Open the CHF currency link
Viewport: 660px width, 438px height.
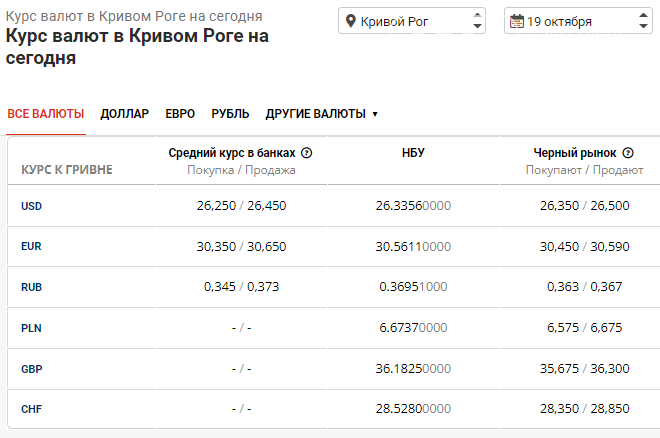click(31, 408)
